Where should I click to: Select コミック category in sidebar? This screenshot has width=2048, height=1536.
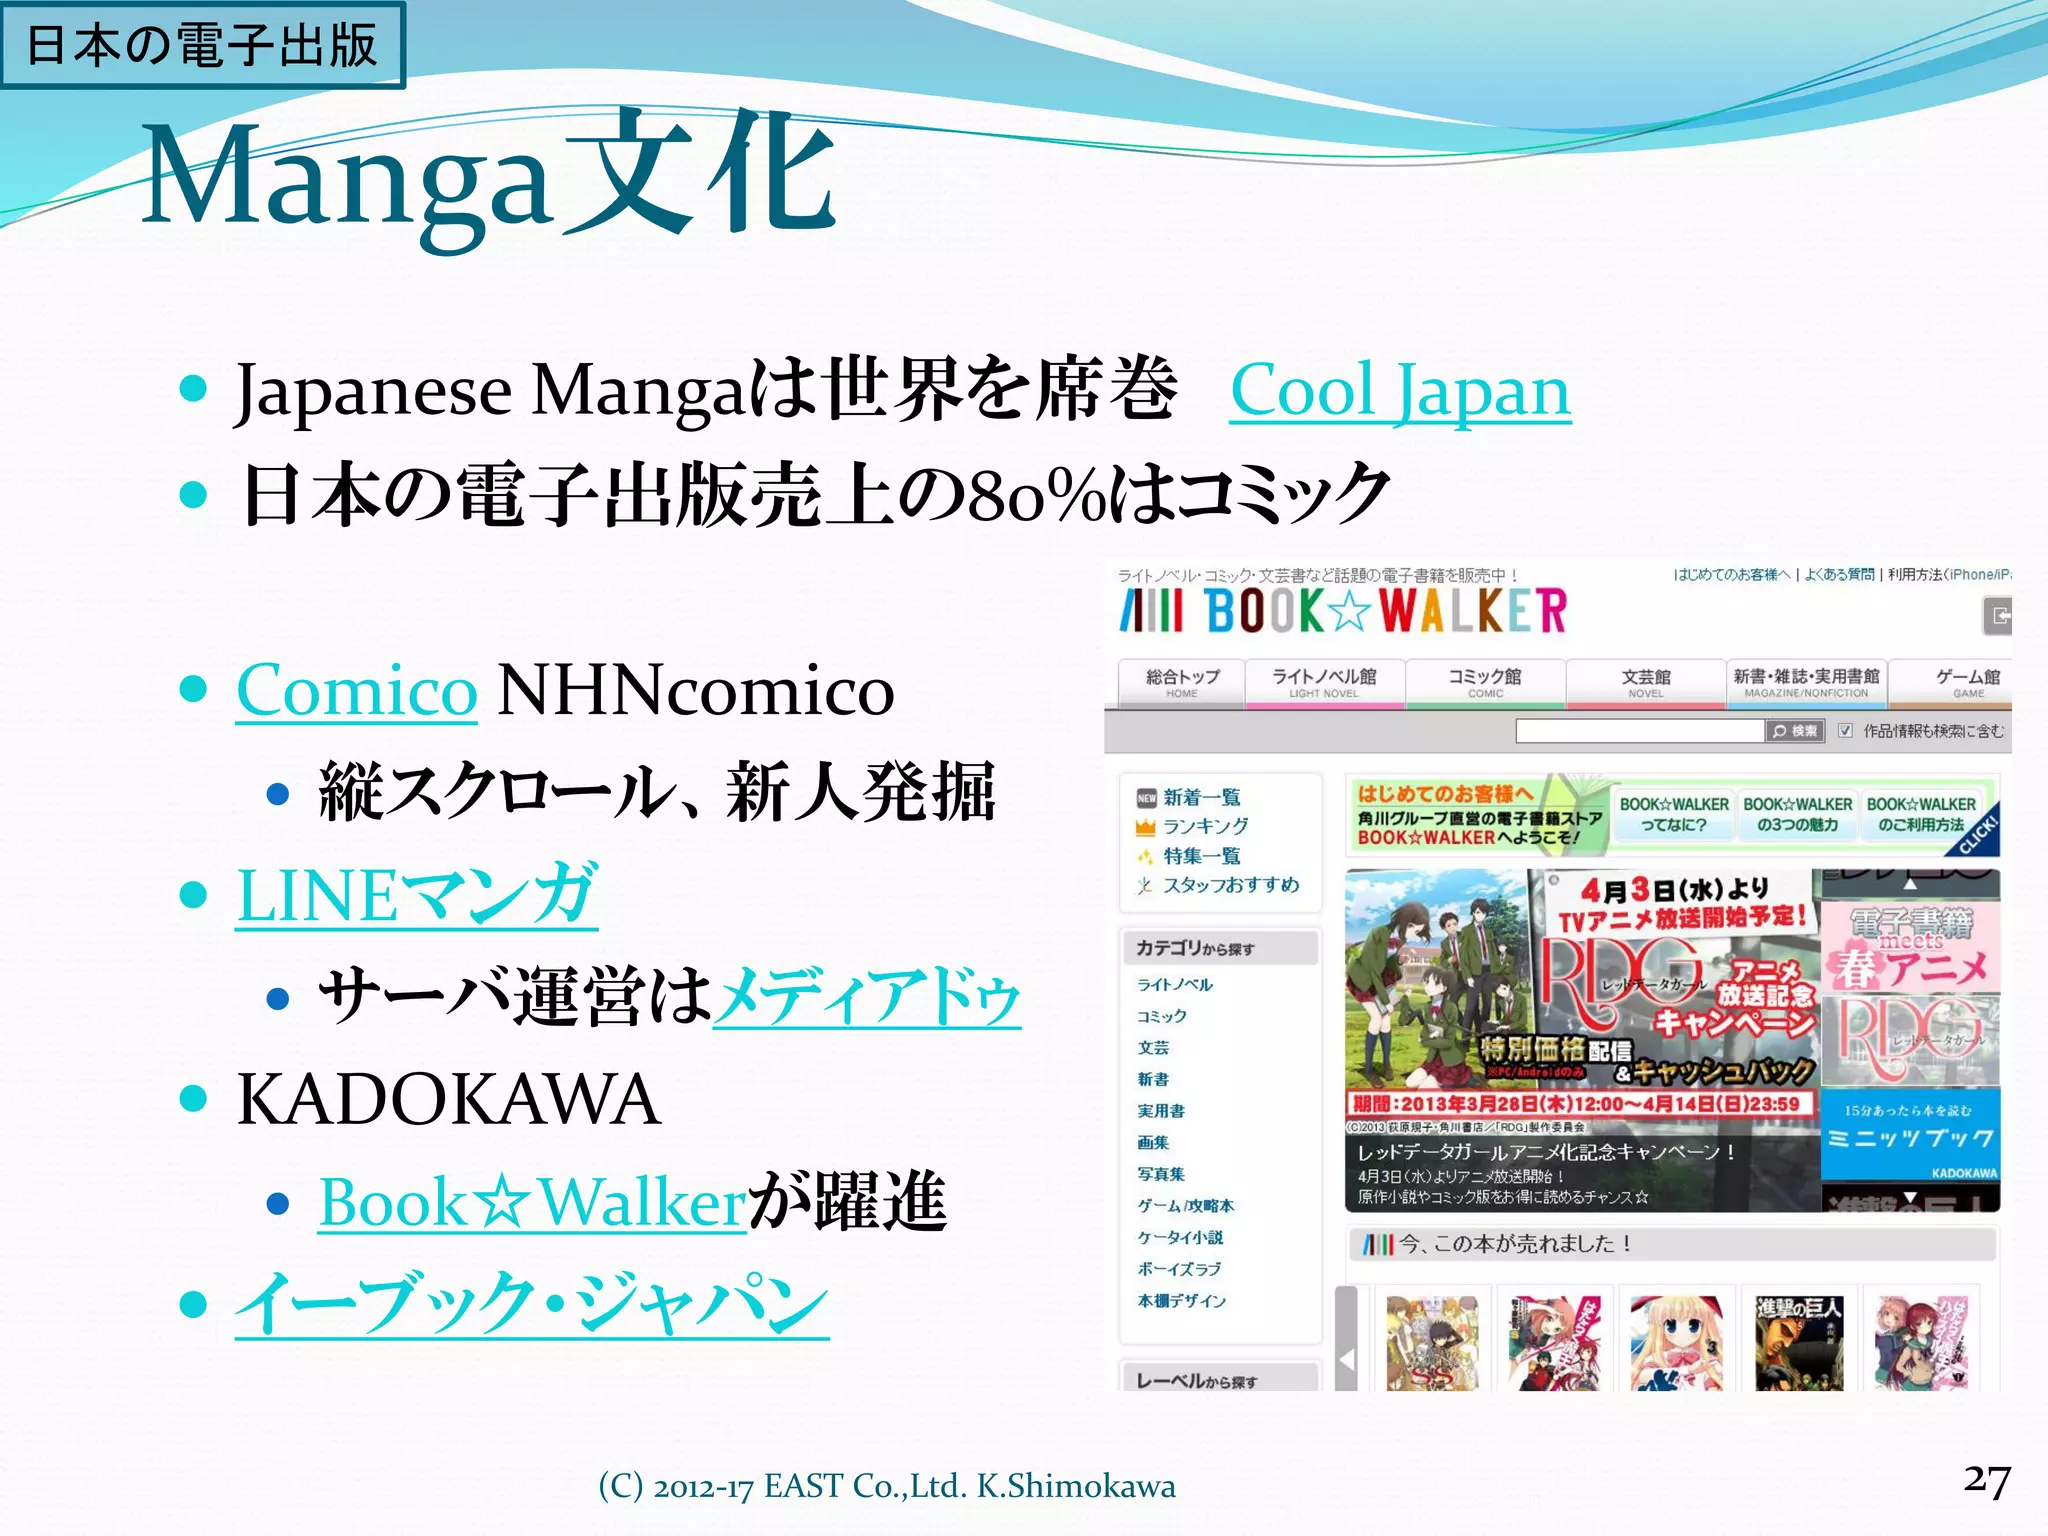click(x=1162, y=1016)
